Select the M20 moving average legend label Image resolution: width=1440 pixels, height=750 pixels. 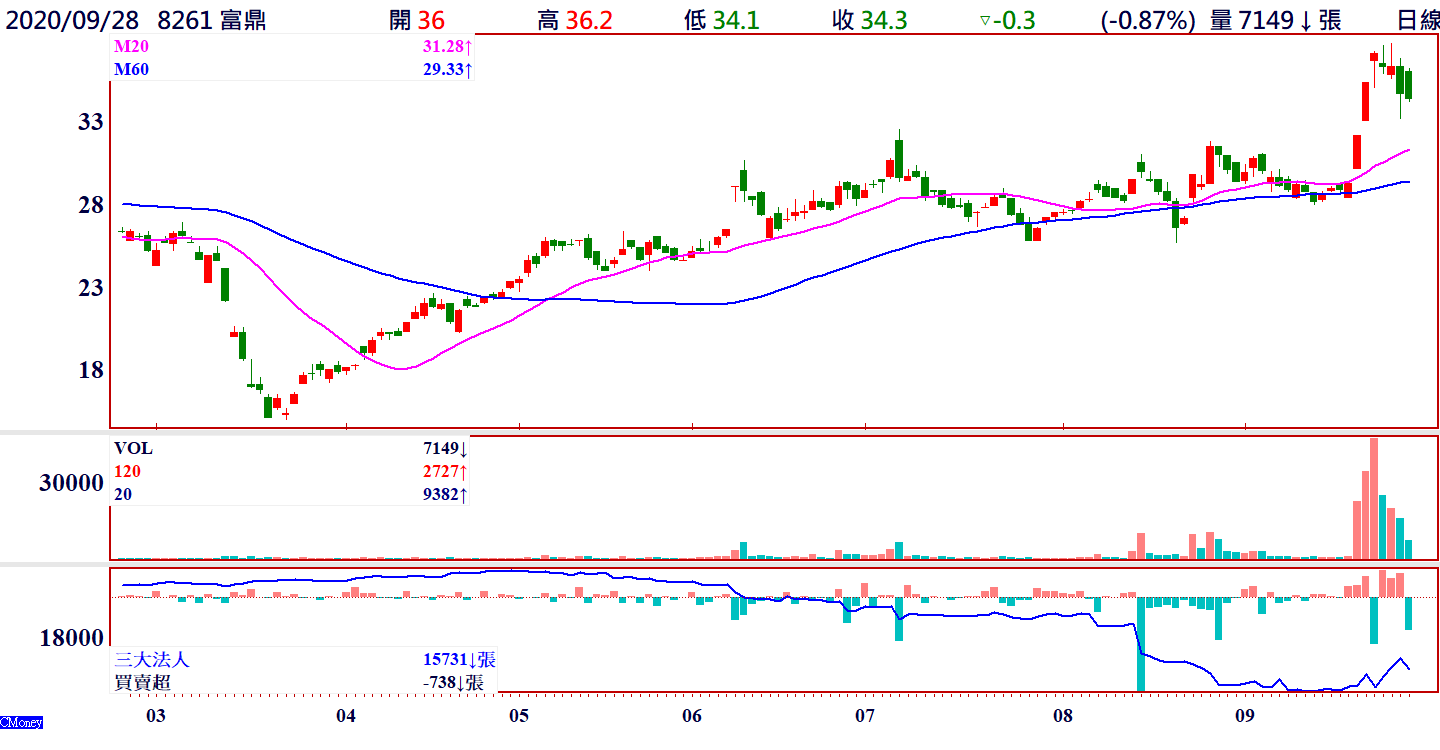coord(130,48)
